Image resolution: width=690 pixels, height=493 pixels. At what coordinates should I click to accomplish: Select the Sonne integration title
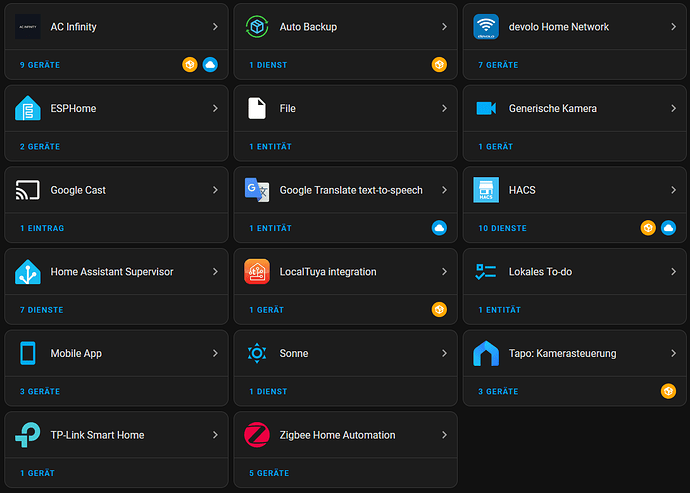click(x=294, y=353)
